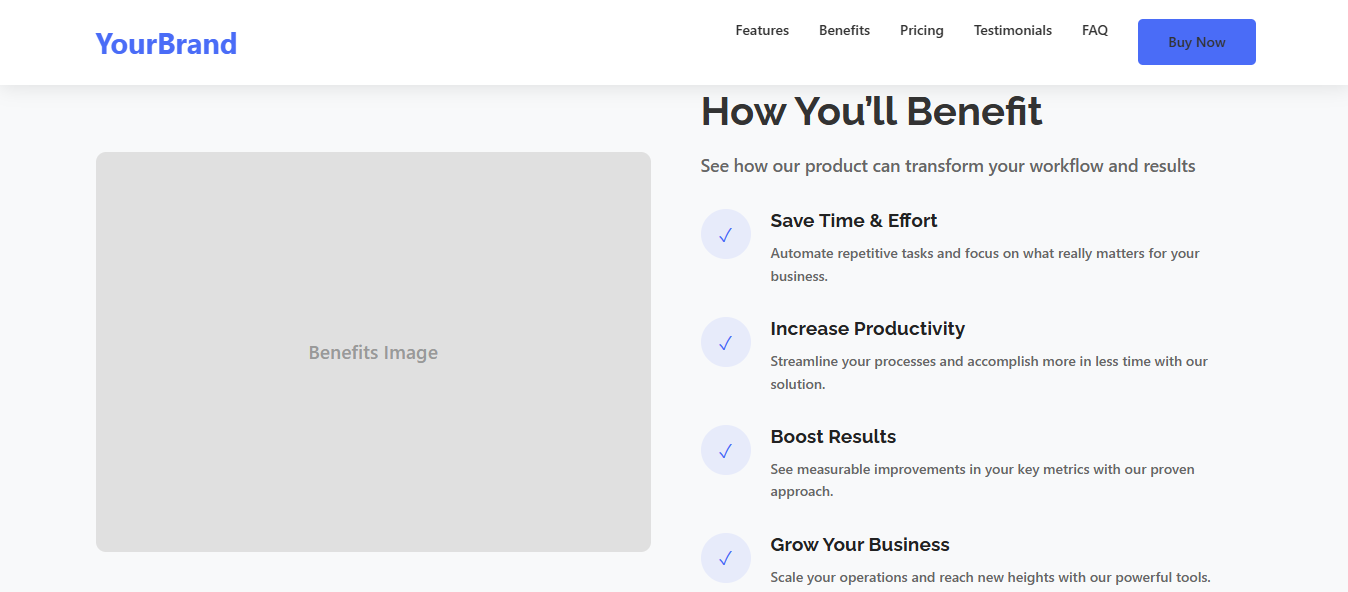
Task: Click the Benefits Image placeholder
Action: [373, 352]
